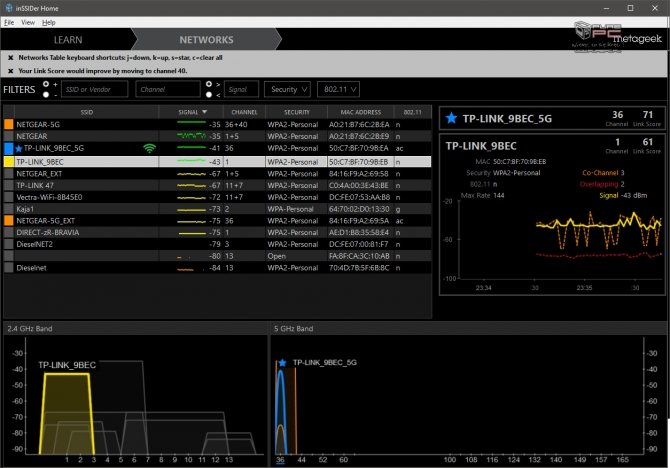Image resolution: width=670 pixels, height=468 pixels.
Task: Open the File menu
Action: (x=9, y=22)
